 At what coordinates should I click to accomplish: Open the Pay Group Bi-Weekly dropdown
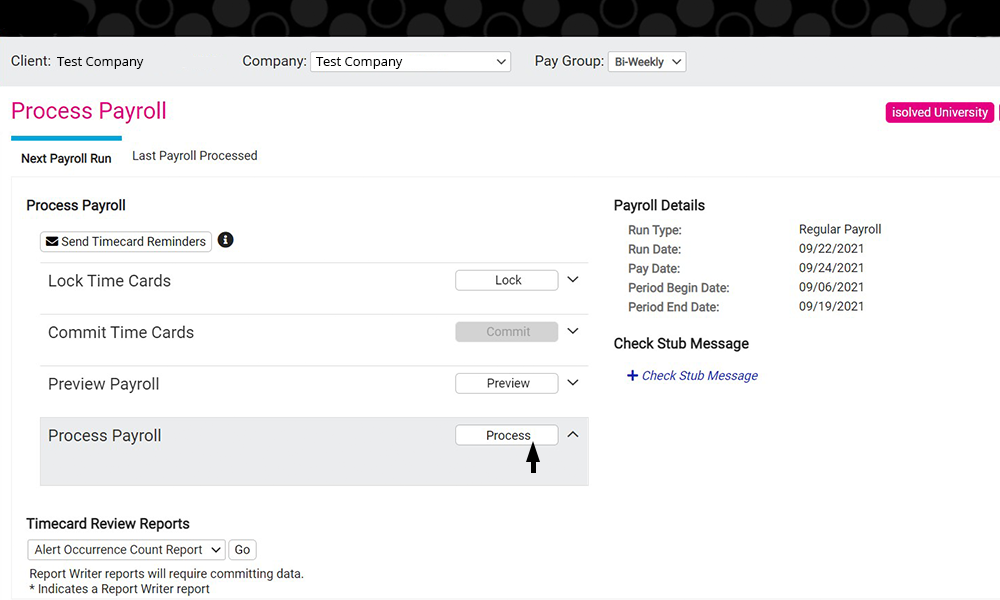pos(647,62)
